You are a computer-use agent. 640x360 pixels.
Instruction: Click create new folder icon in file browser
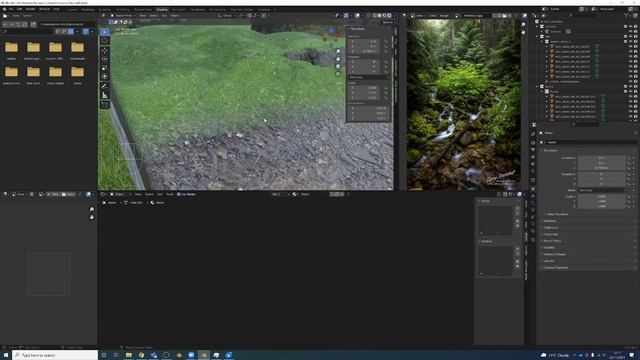click(33, 24)
